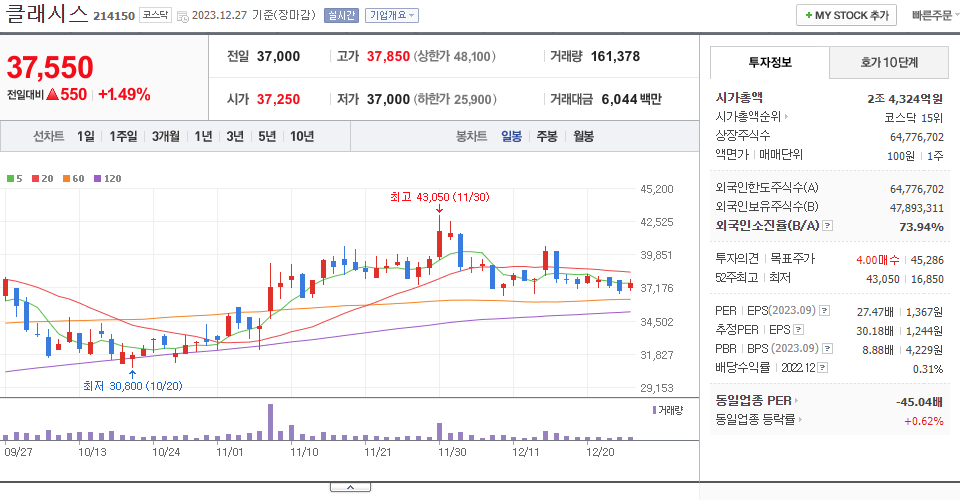Open the 기업개요 dropdown
The width and height of the screenshot is (960, 500).
pos(392,15)
